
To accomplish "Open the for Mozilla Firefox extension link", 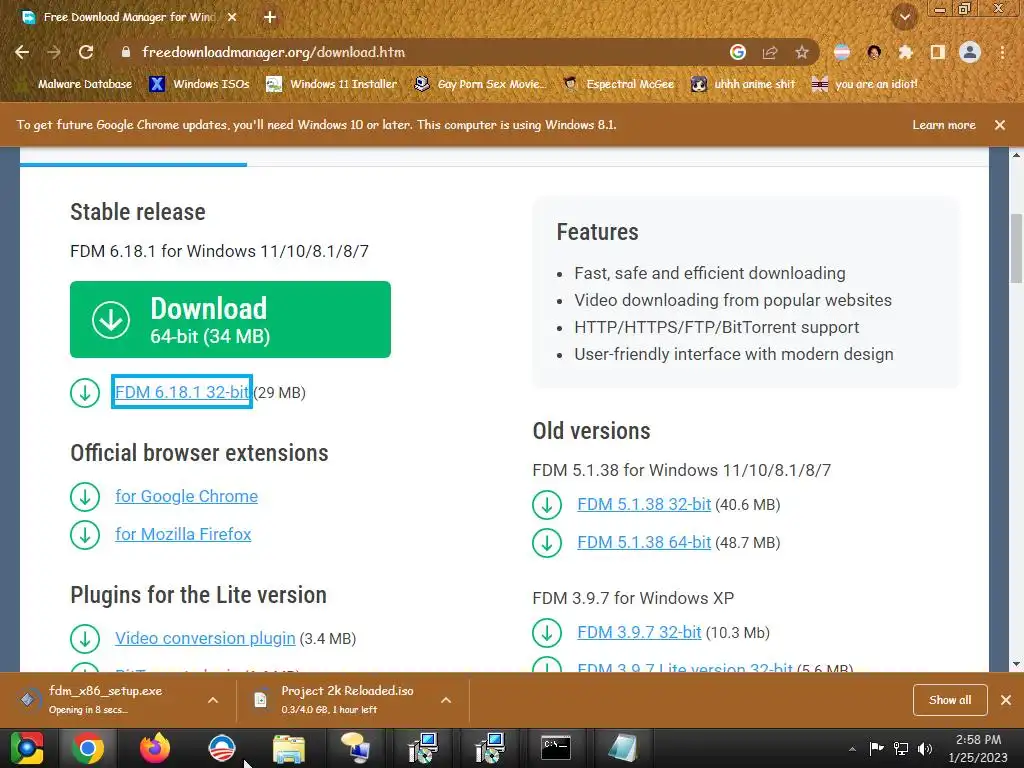I will [184, 534].
